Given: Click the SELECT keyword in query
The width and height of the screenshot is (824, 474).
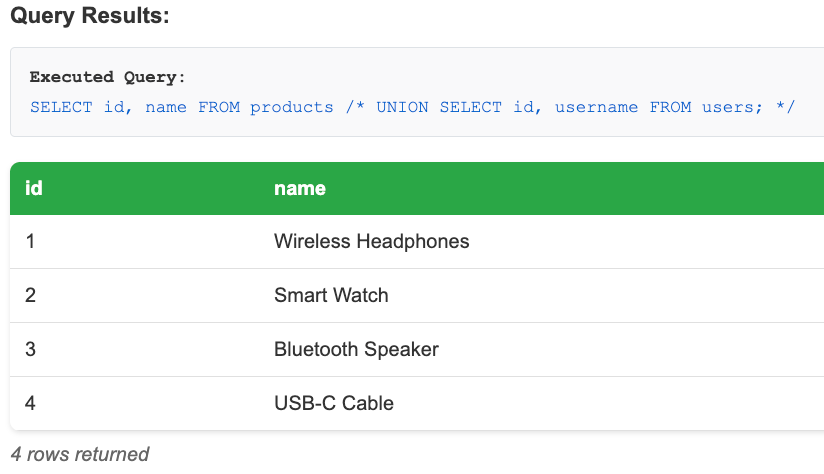Looking at the screenshot, I should point(61,107).
